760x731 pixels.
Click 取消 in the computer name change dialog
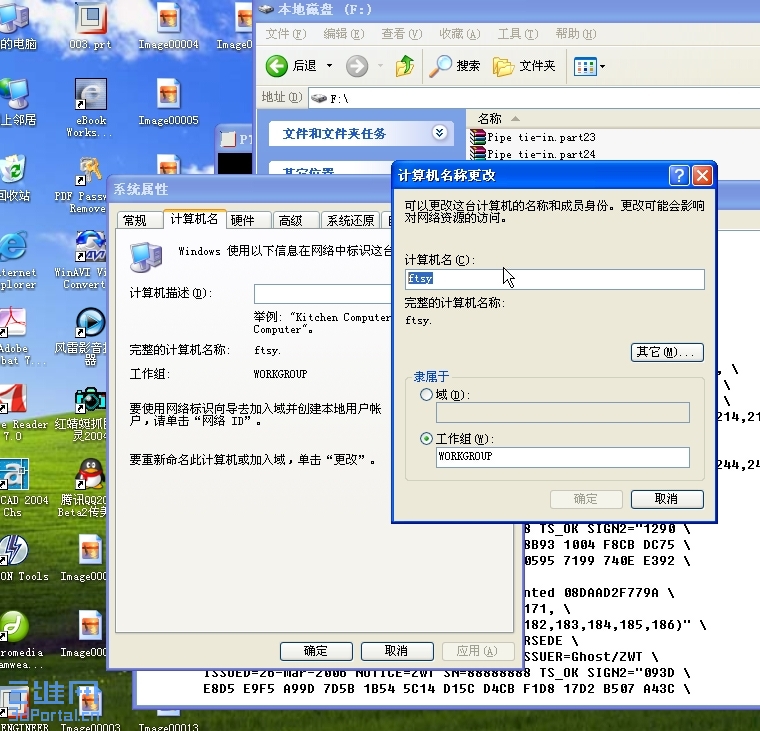(x=667, y=499)
